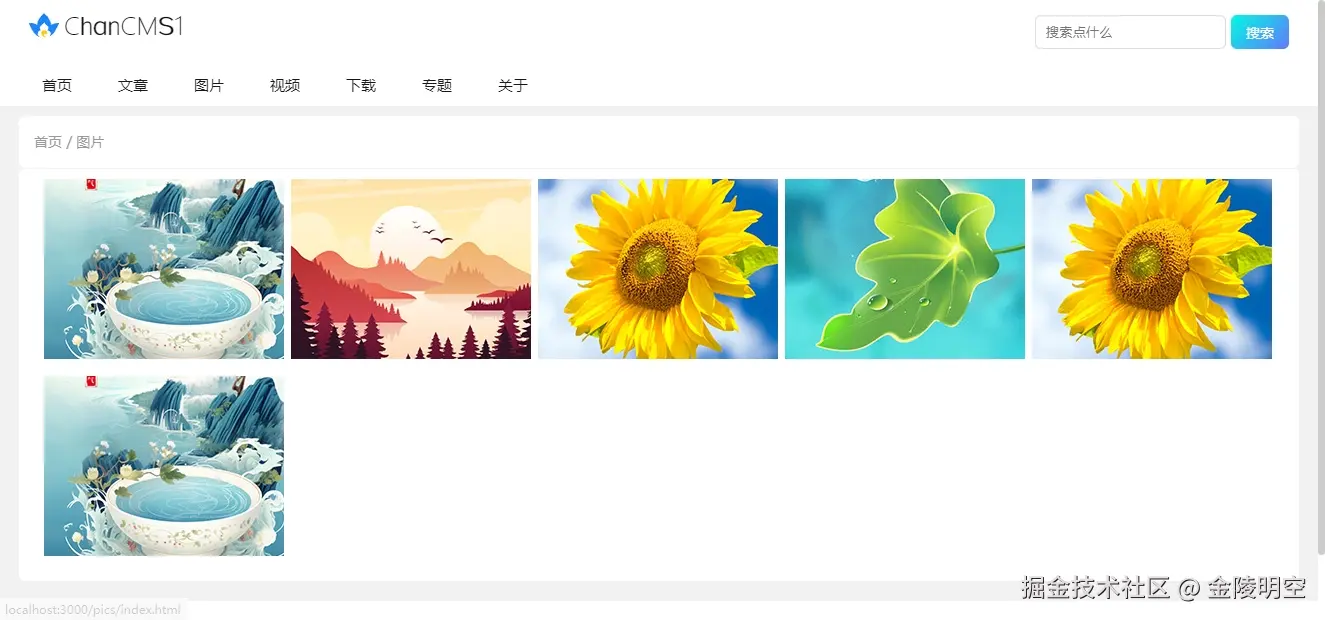The image size is (1325, 620).
Task: Open the sunset lake landscape thumbnail
Action: [x=411, y=269]
